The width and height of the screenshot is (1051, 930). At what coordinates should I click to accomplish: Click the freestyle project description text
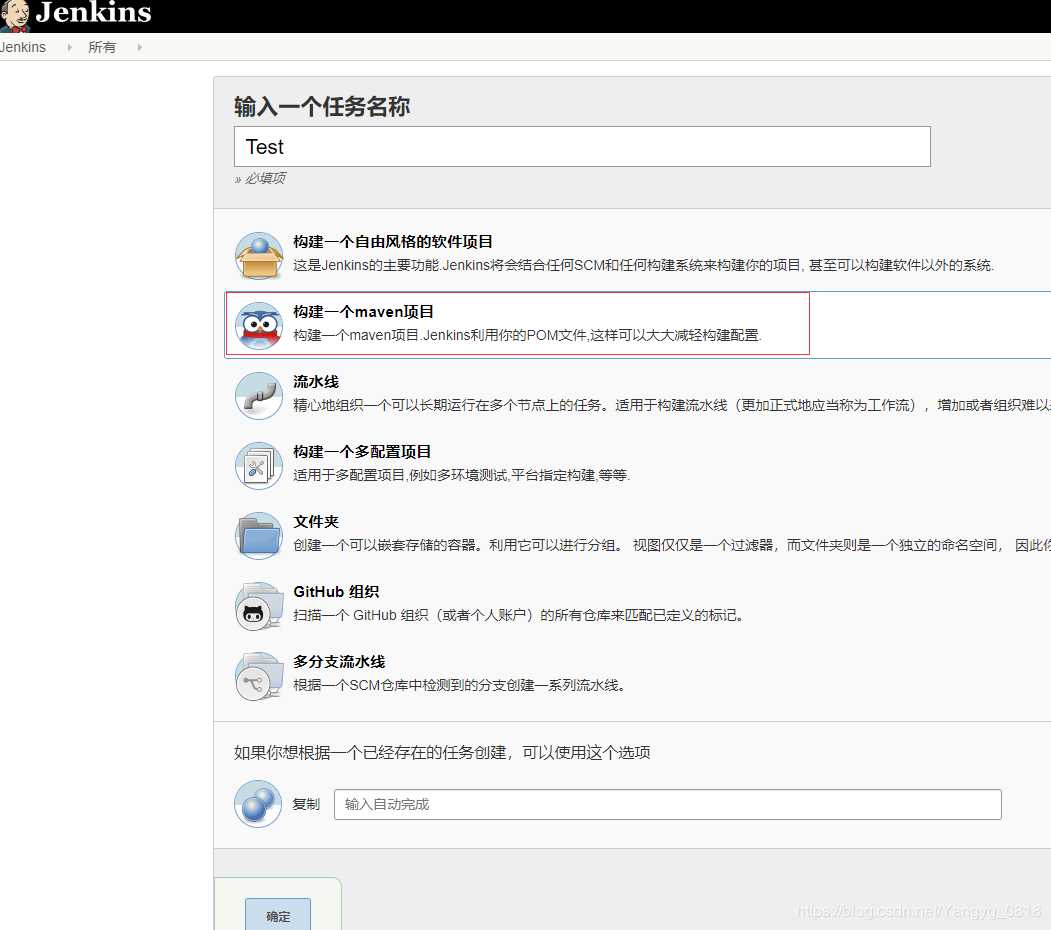pyautogui.click(x=643, y=266)
